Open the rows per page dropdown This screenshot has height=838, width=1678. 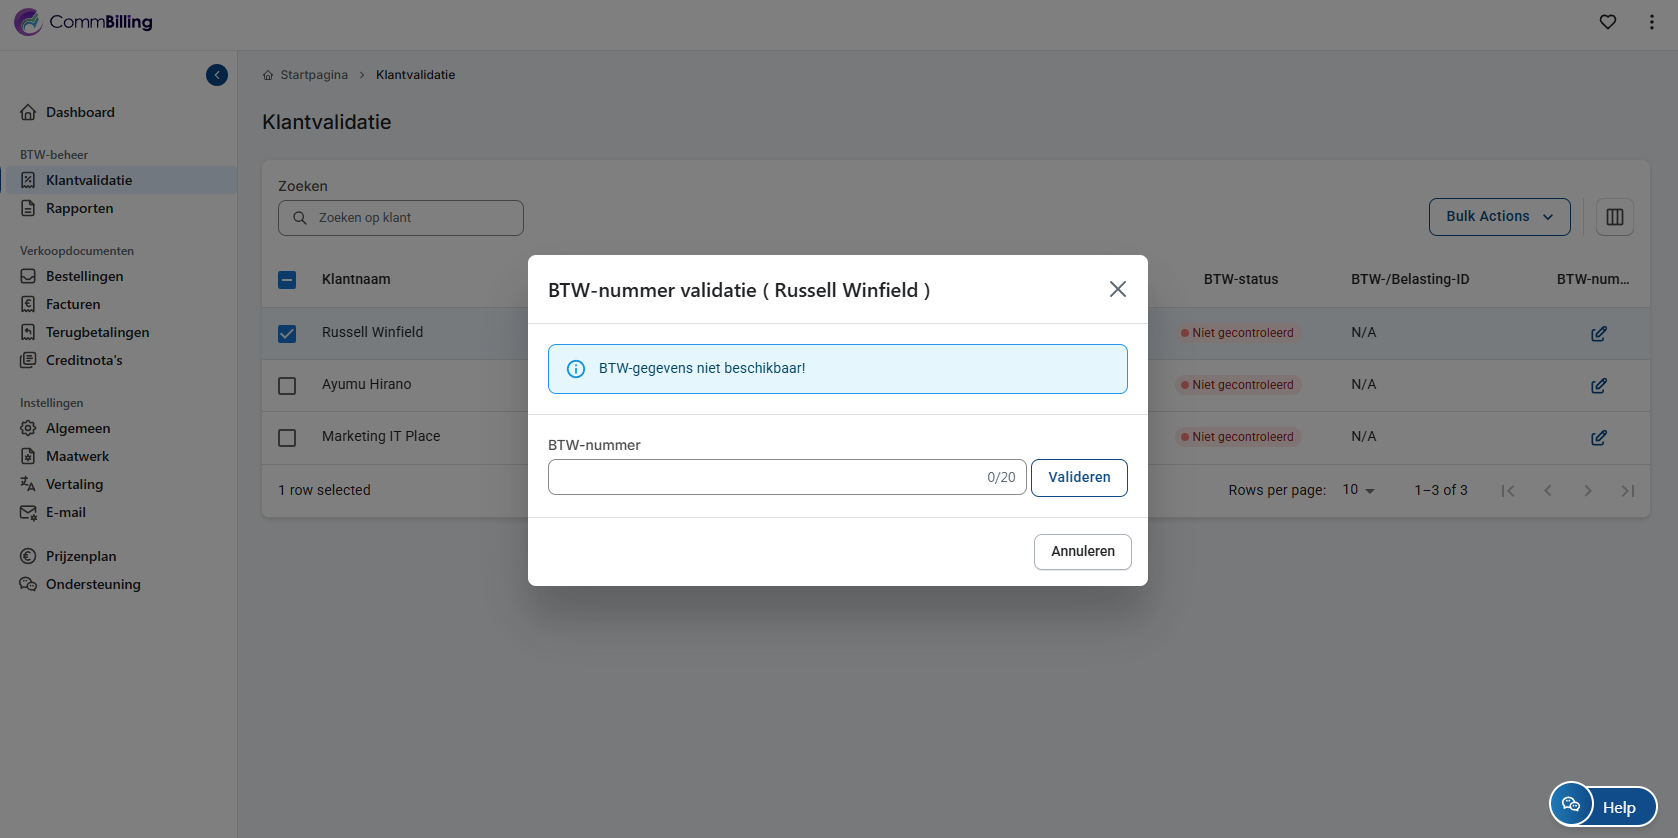[1358, 490]
